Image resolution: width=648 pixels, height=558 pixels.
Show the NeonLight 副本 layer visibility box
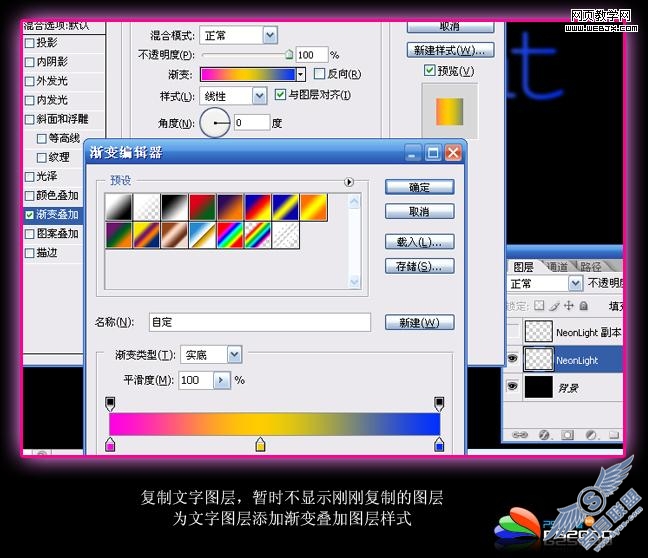click(512, 331)
